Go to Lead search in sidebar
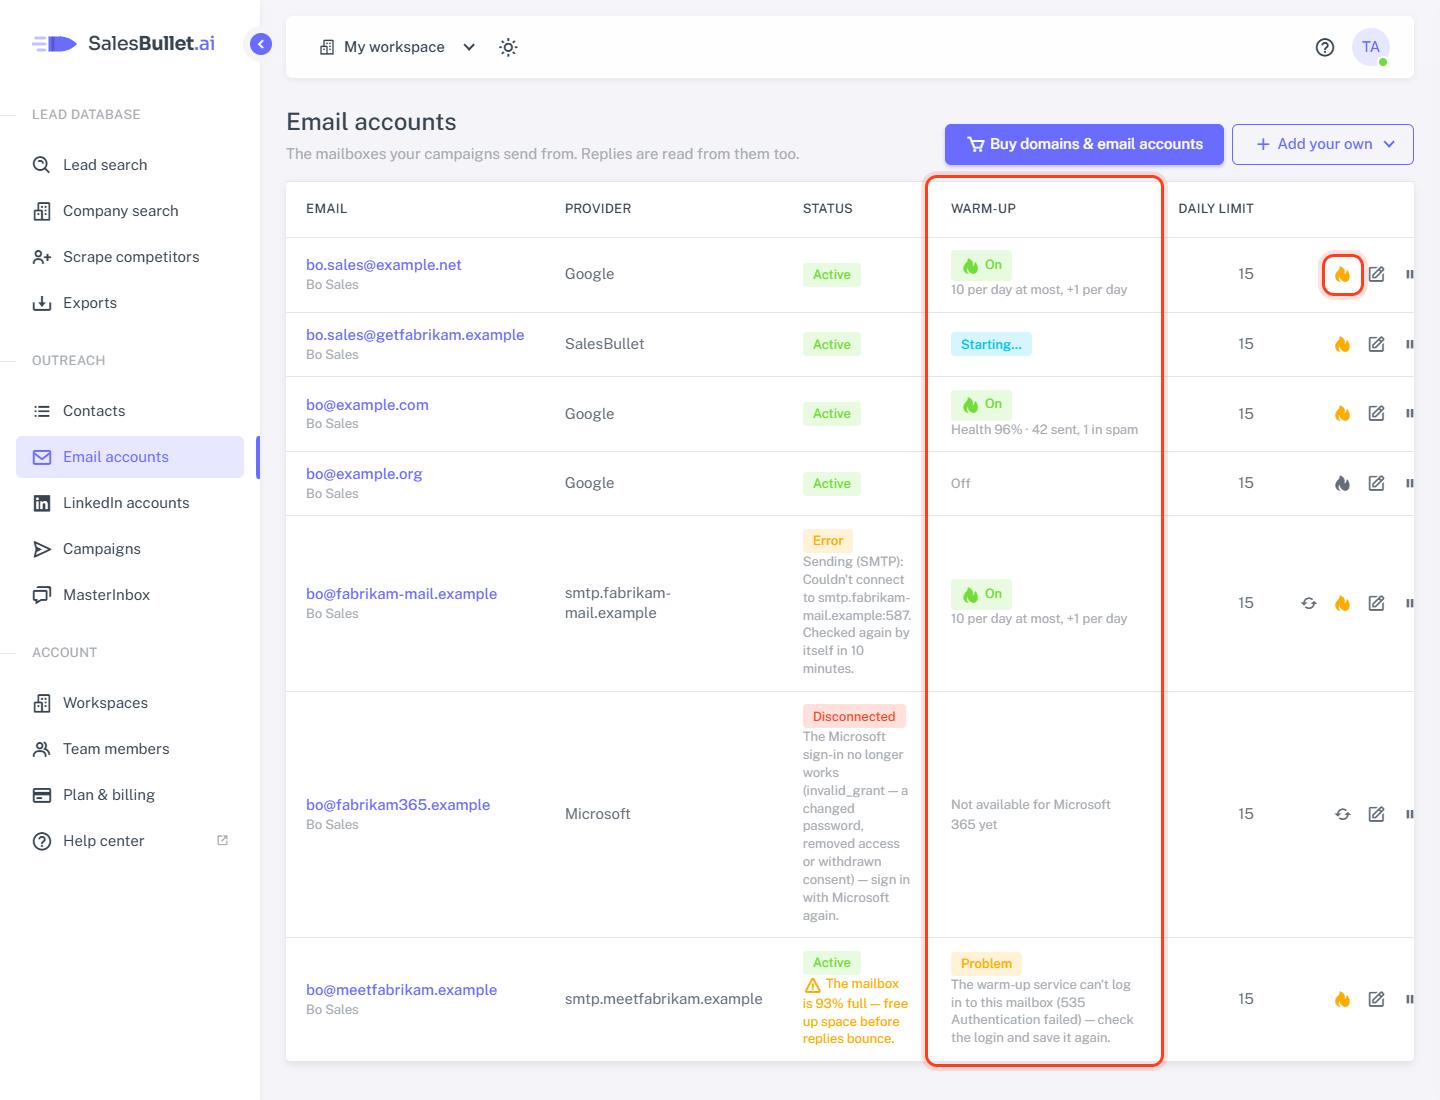 130,165
